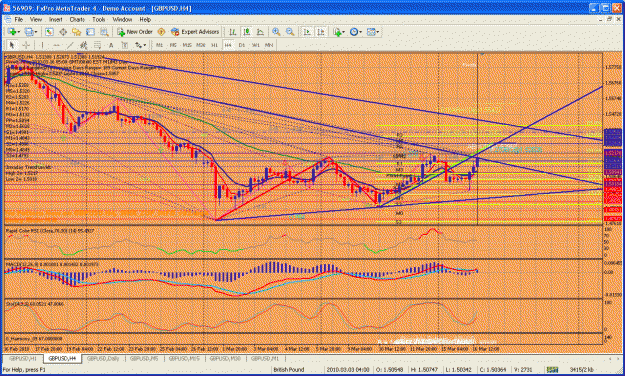Toggle Chart Shift button
The image size is (625, 376).
pyautogui.click(x=321, y=32)
